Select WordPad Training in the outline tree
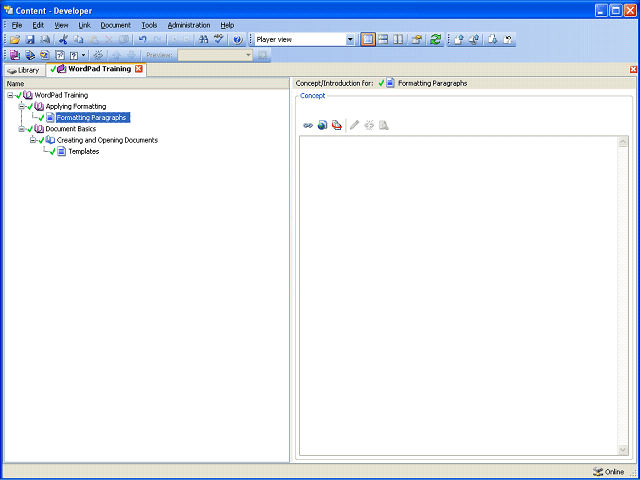Viewport: 640px width, 480px height. (61, 95)
